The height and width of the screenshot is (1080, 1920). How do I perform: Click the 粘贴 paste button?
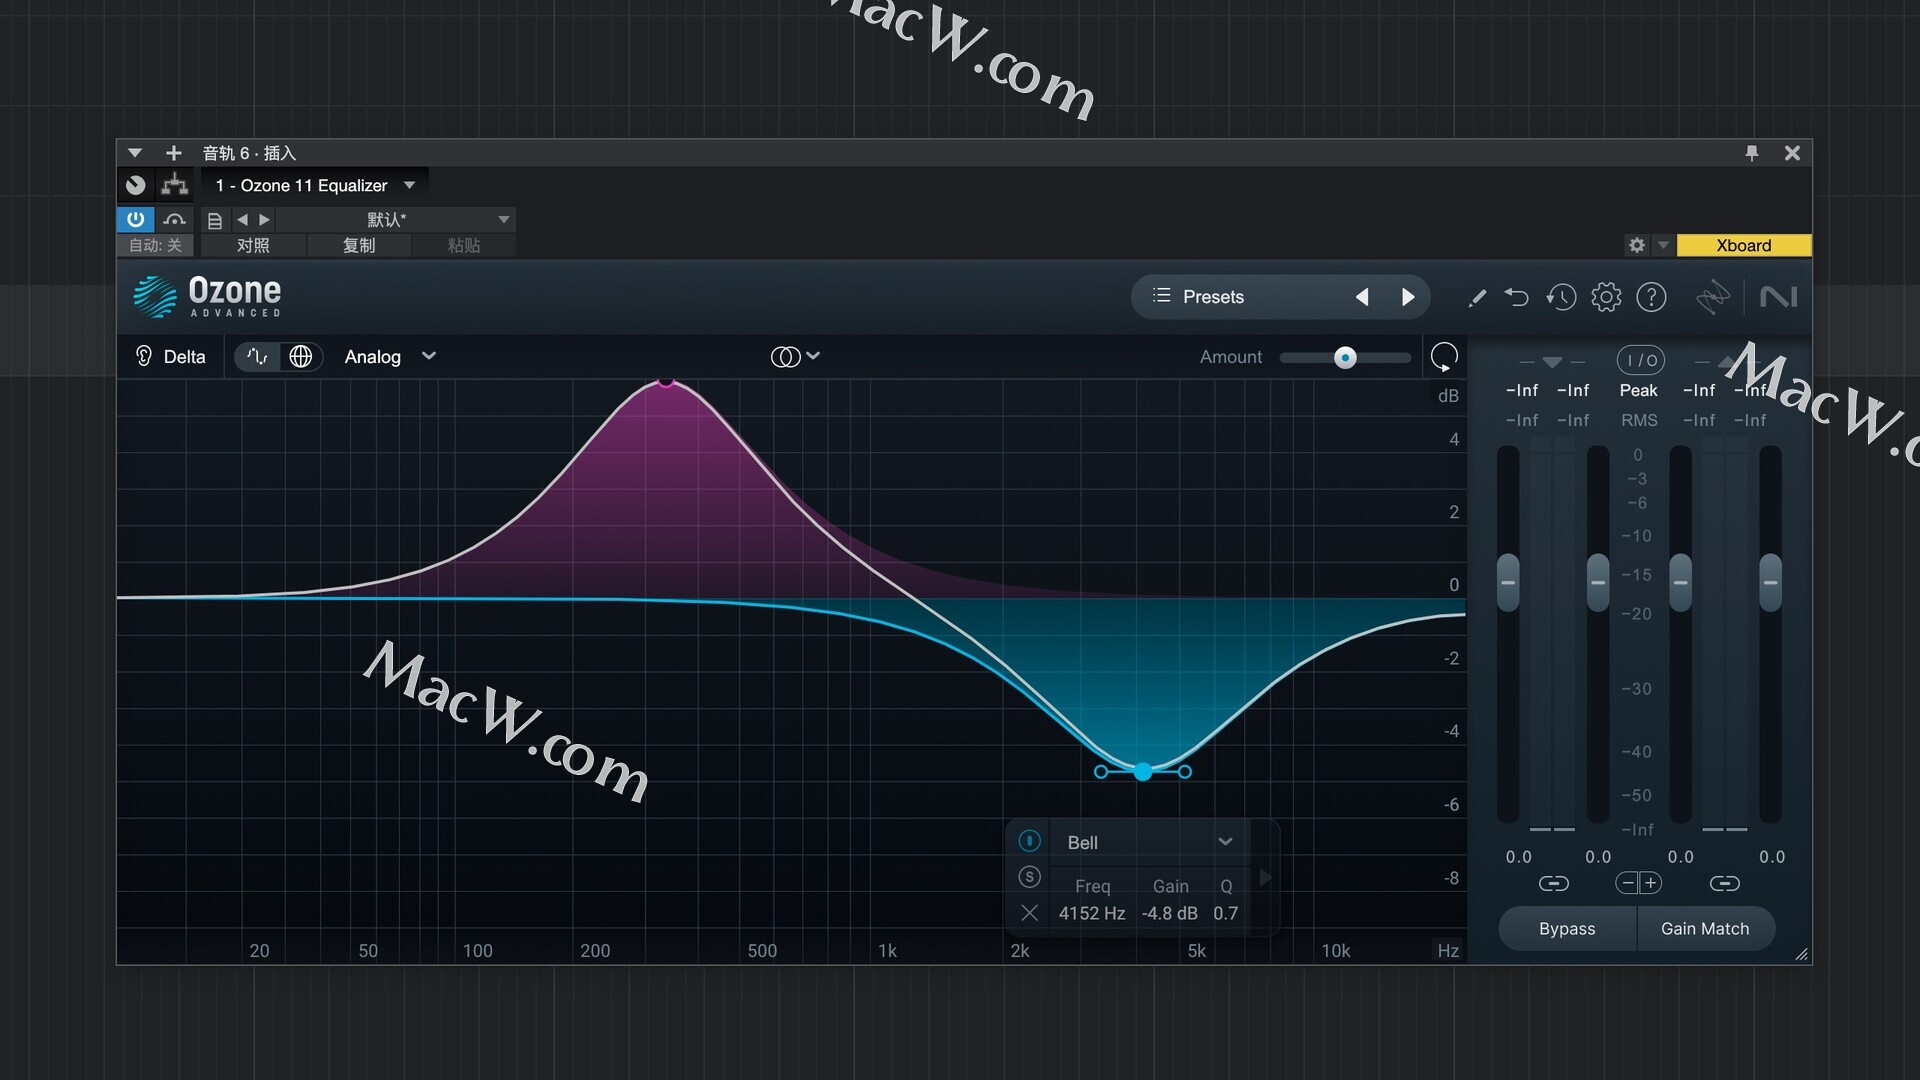[x=464, y=245]
